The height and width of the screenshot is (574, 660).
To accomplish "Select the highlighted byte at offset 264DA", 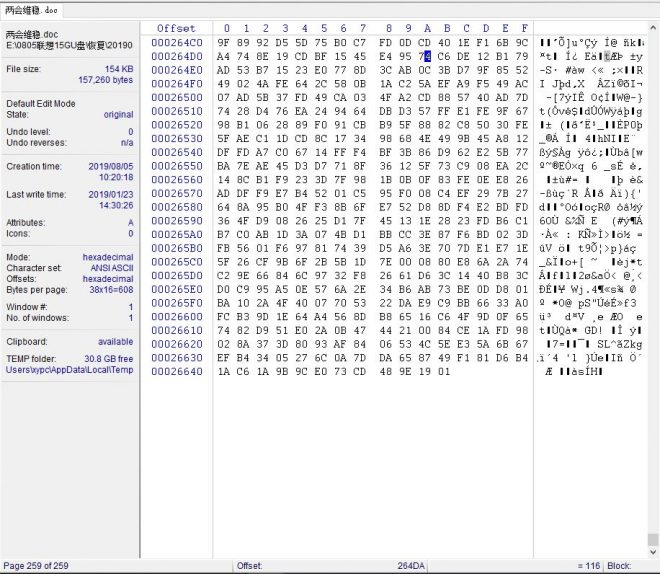I will 425,57.
